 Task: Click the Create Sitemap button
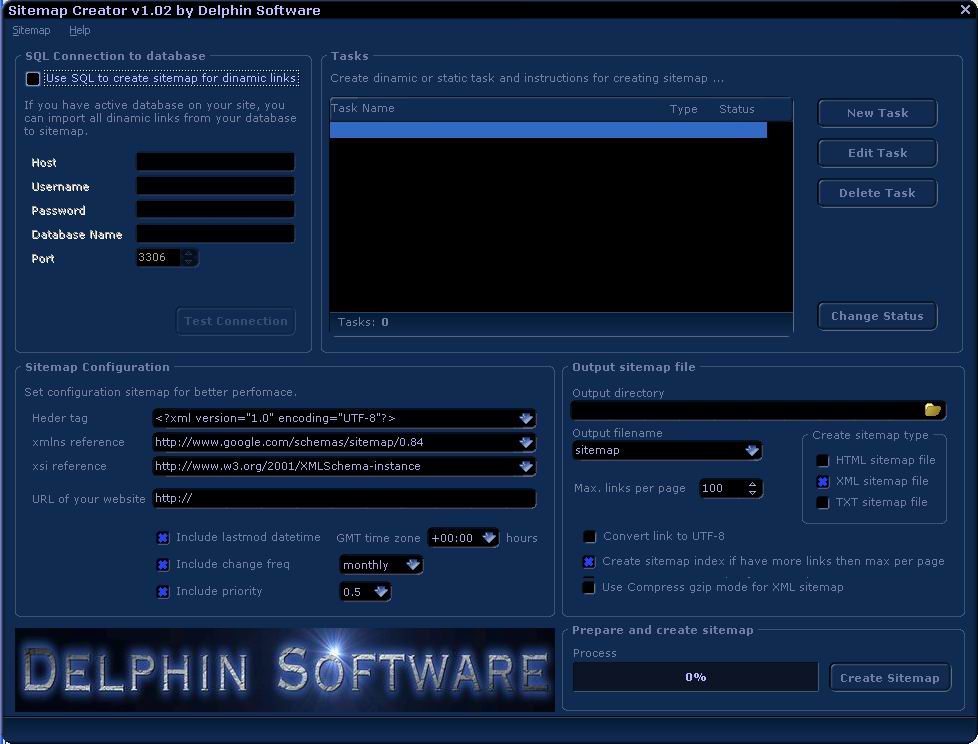[x=889, y=678]
